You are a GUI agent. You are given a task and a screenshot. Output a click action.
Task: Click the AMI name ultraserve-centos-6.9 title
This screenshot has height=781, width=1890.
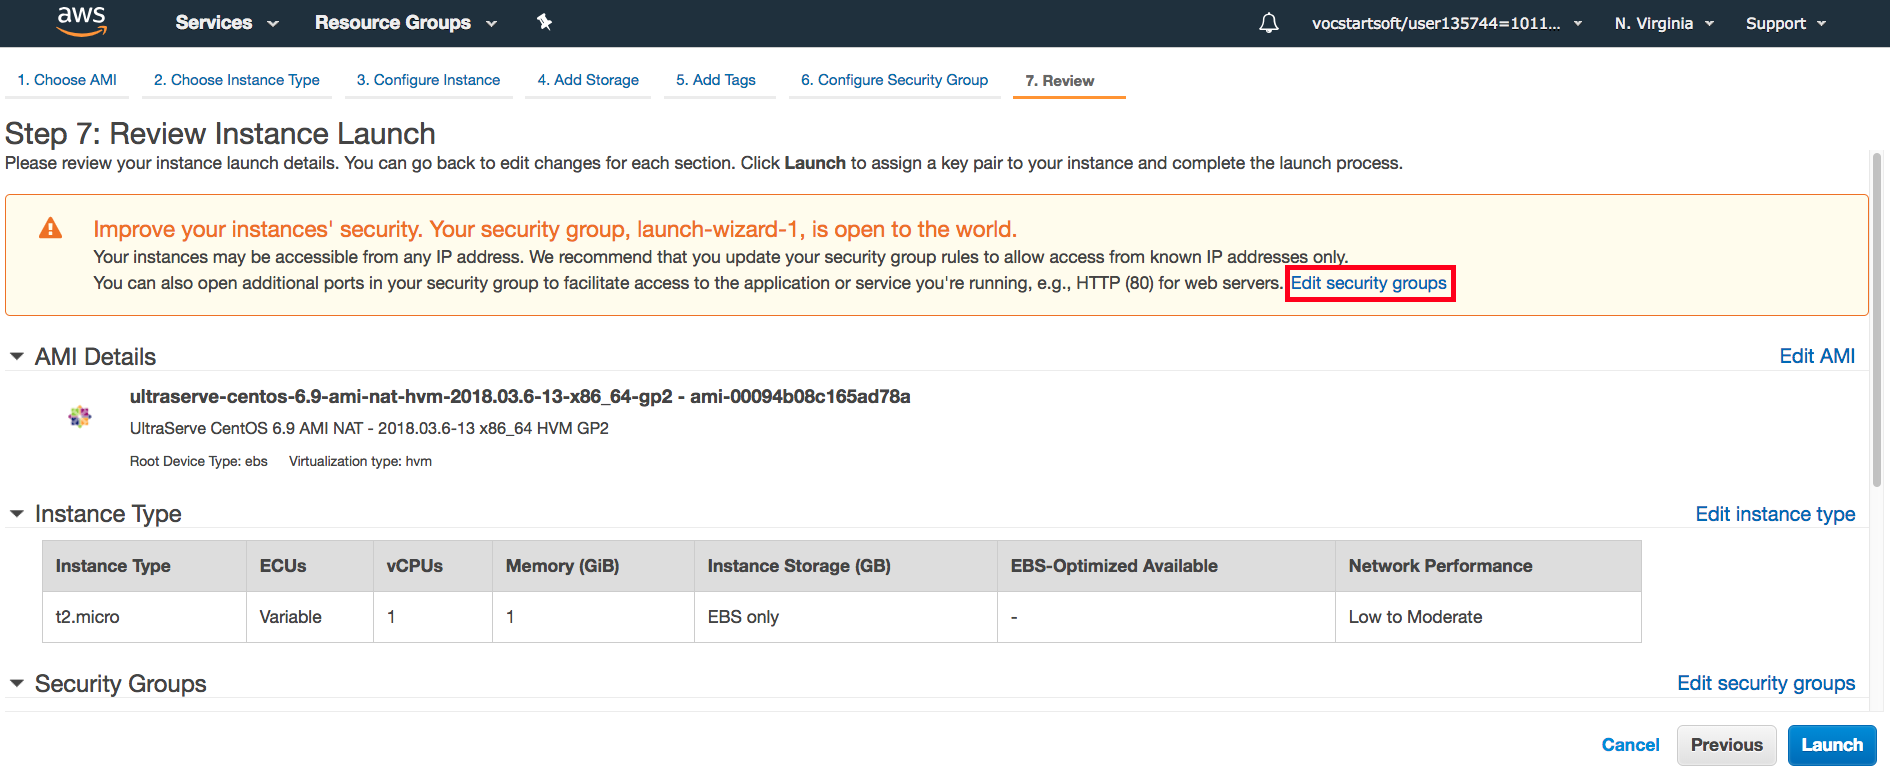coord(520,397)
